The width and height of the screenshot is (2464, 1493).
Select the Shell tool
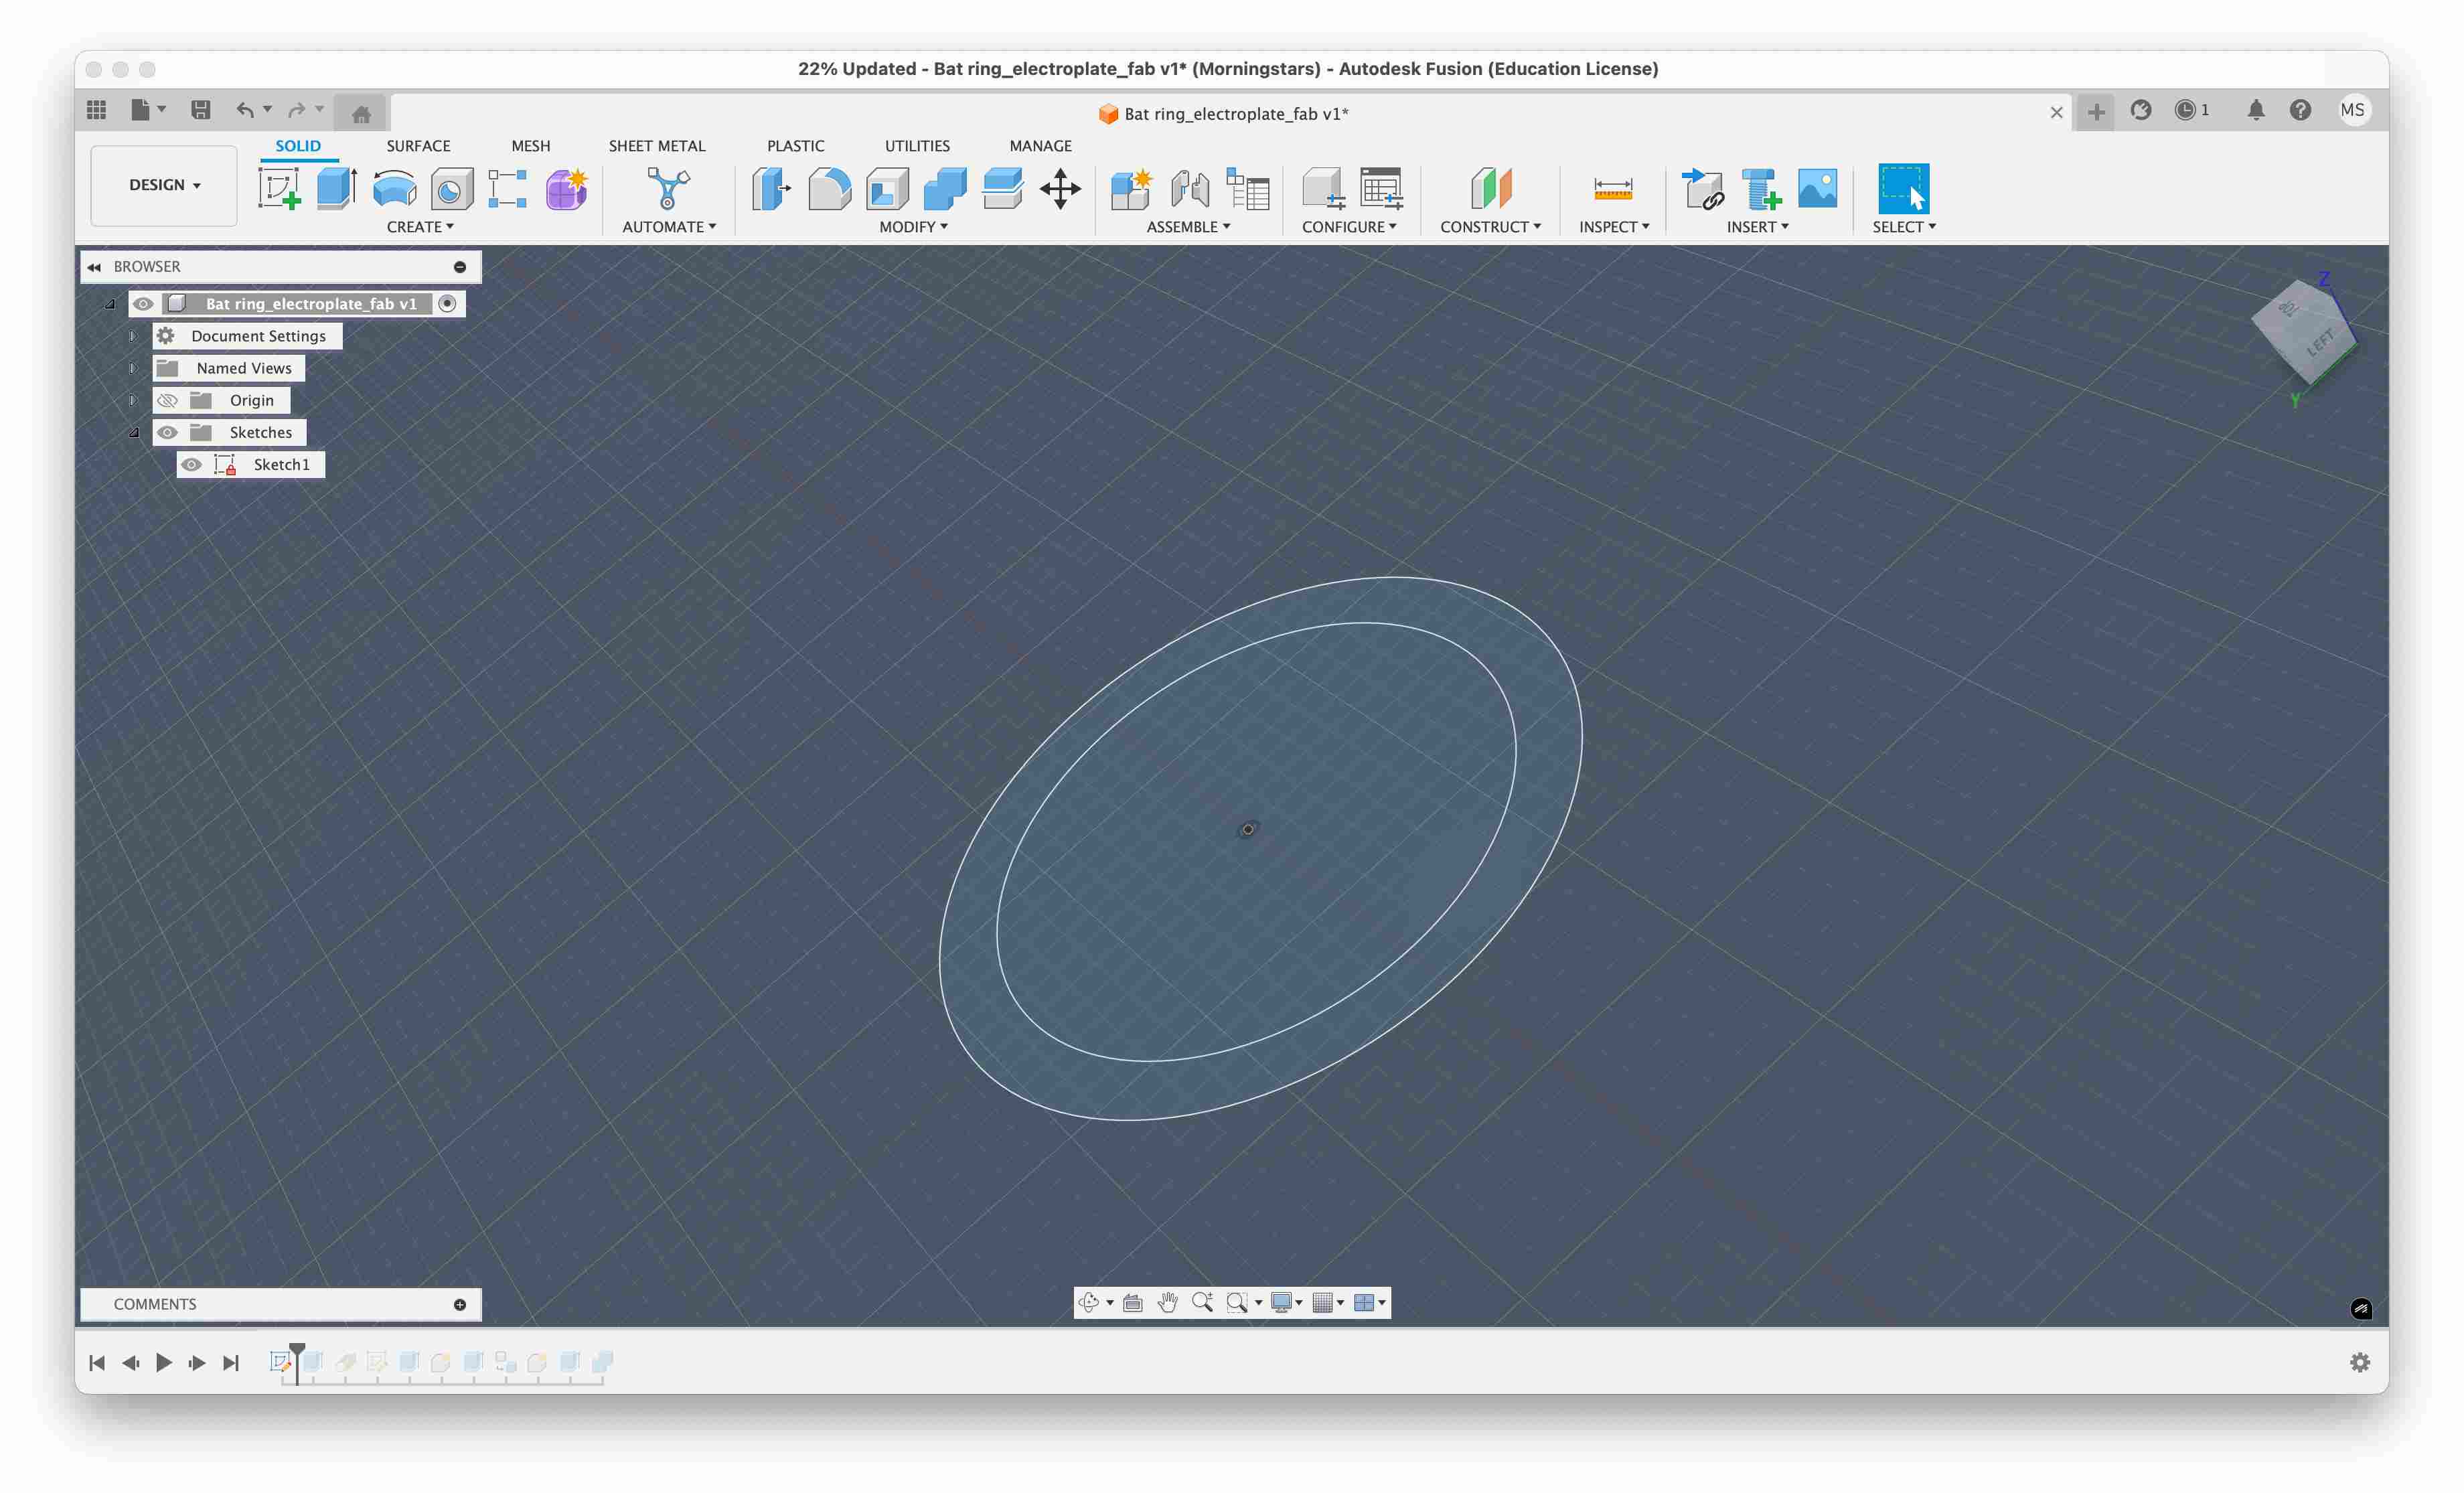887,188
